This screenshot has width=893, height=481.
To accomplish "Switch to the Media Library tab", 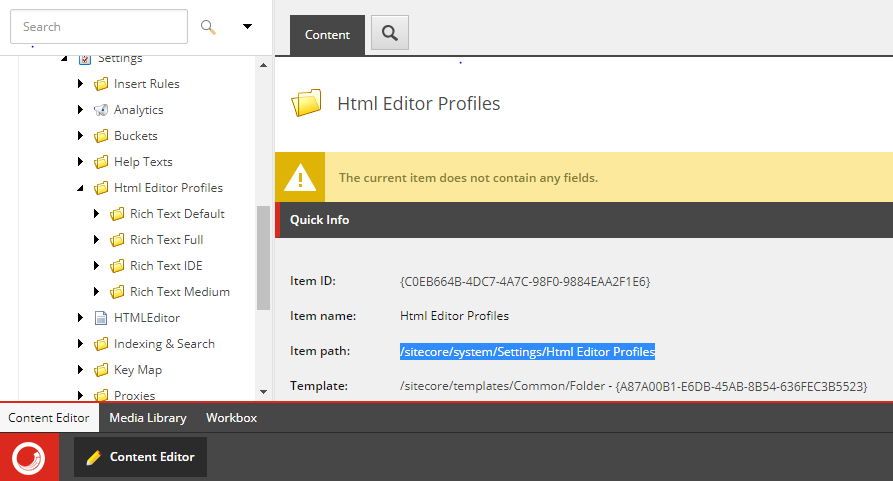I will [x=148, y=418].
